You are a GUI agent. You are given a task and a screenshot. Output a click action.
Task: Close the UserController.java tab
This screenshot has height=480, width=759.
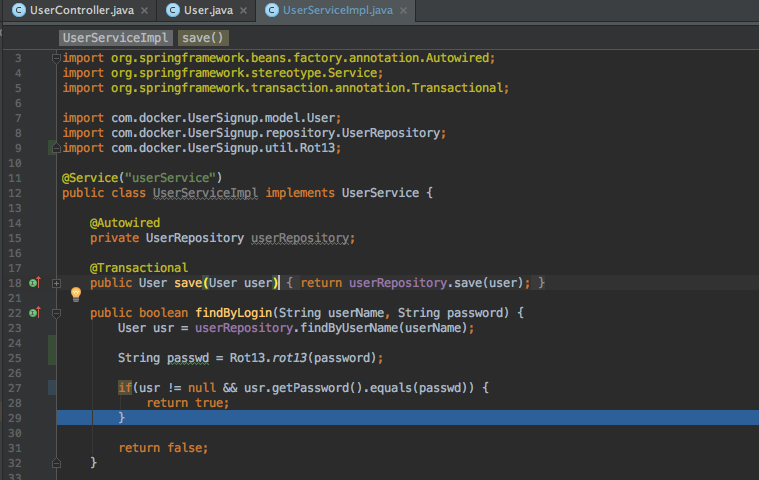[144, 11]
